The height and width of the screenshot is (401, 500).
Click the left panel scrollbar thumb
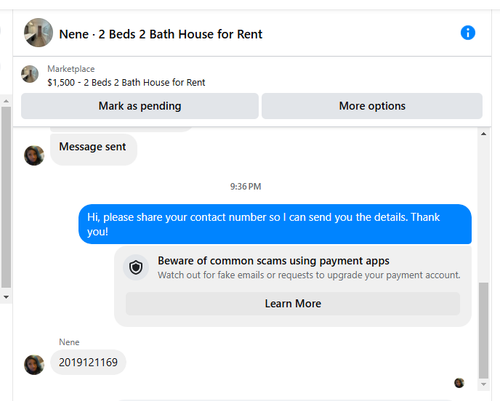pyautogui.click(x=6, y=197)
